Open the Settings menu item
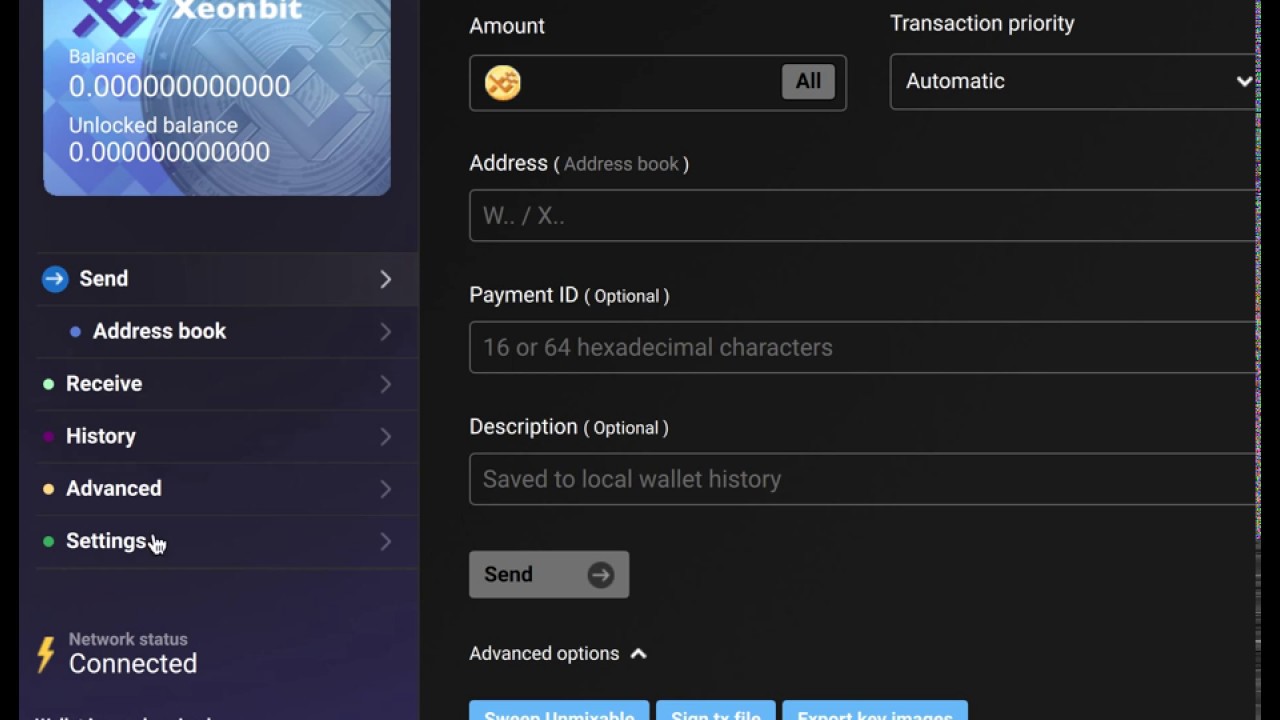This screenshot has width=1280, height=720. pyautogui.click(x=227, y=541)
